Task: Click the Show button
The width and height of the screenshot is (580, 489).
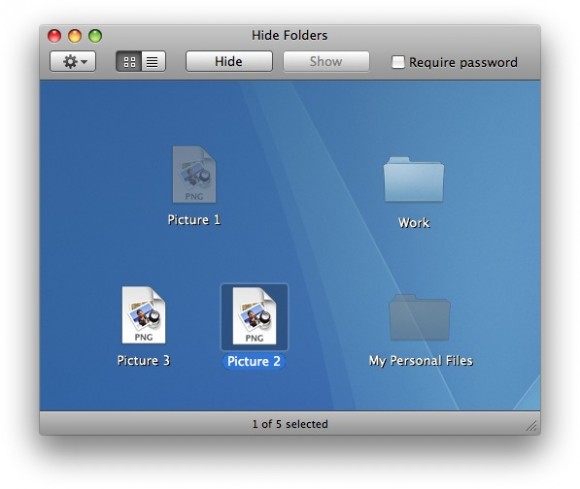Action: (326, 61)
